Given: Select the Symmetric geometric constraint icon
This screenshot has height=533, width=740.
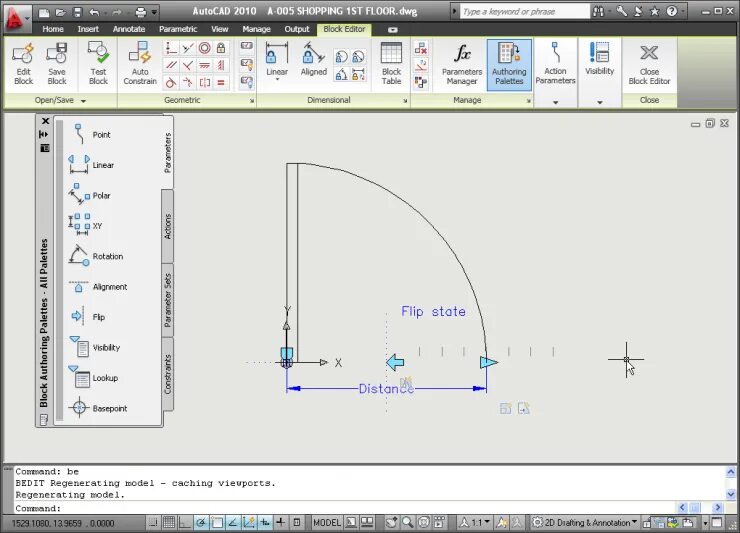Looking at the screenshot, I should point(204,83).
